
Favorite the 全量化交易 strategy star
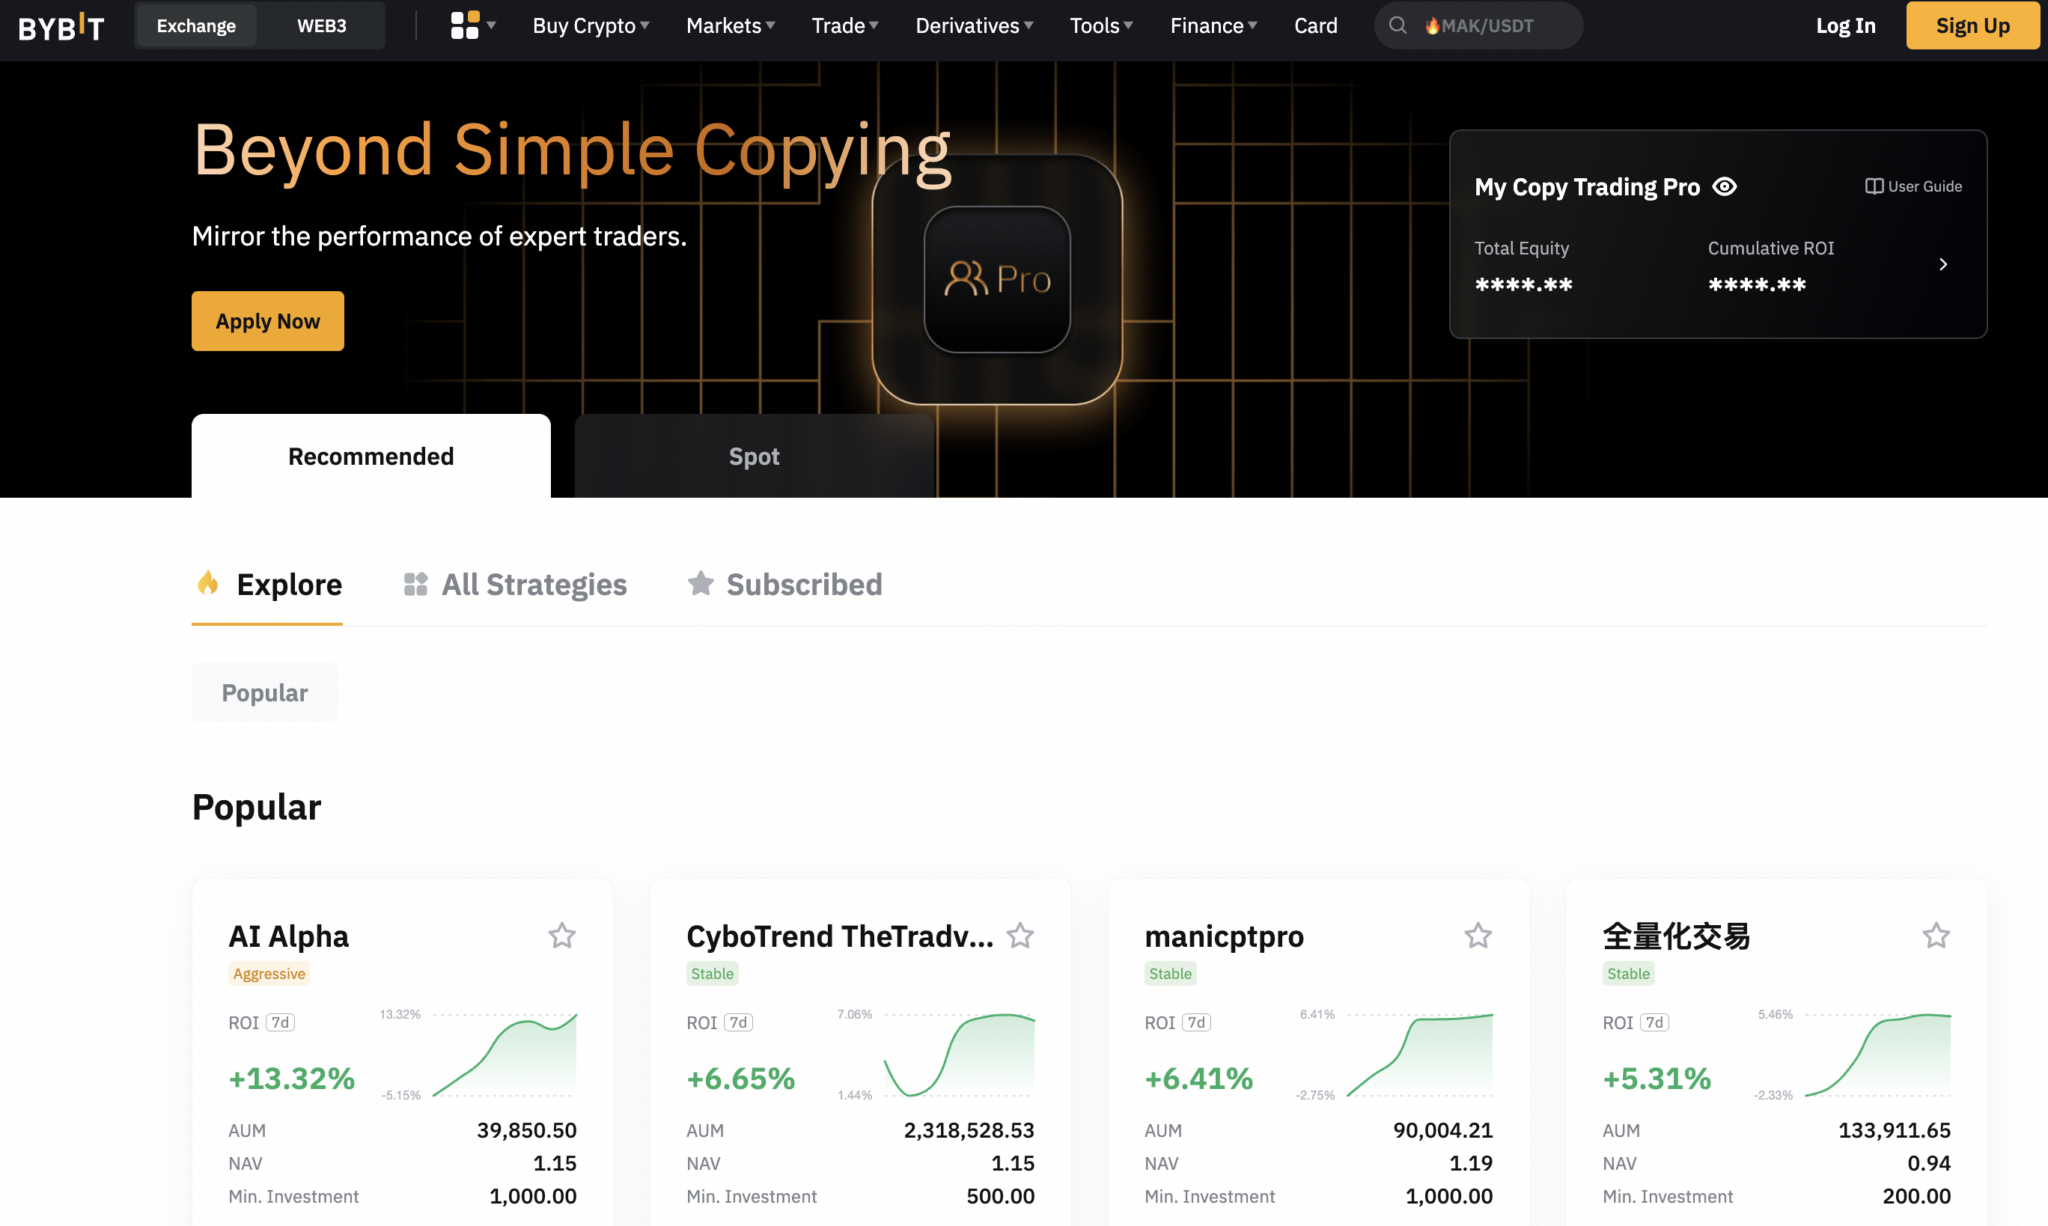tap(1936, 936)
